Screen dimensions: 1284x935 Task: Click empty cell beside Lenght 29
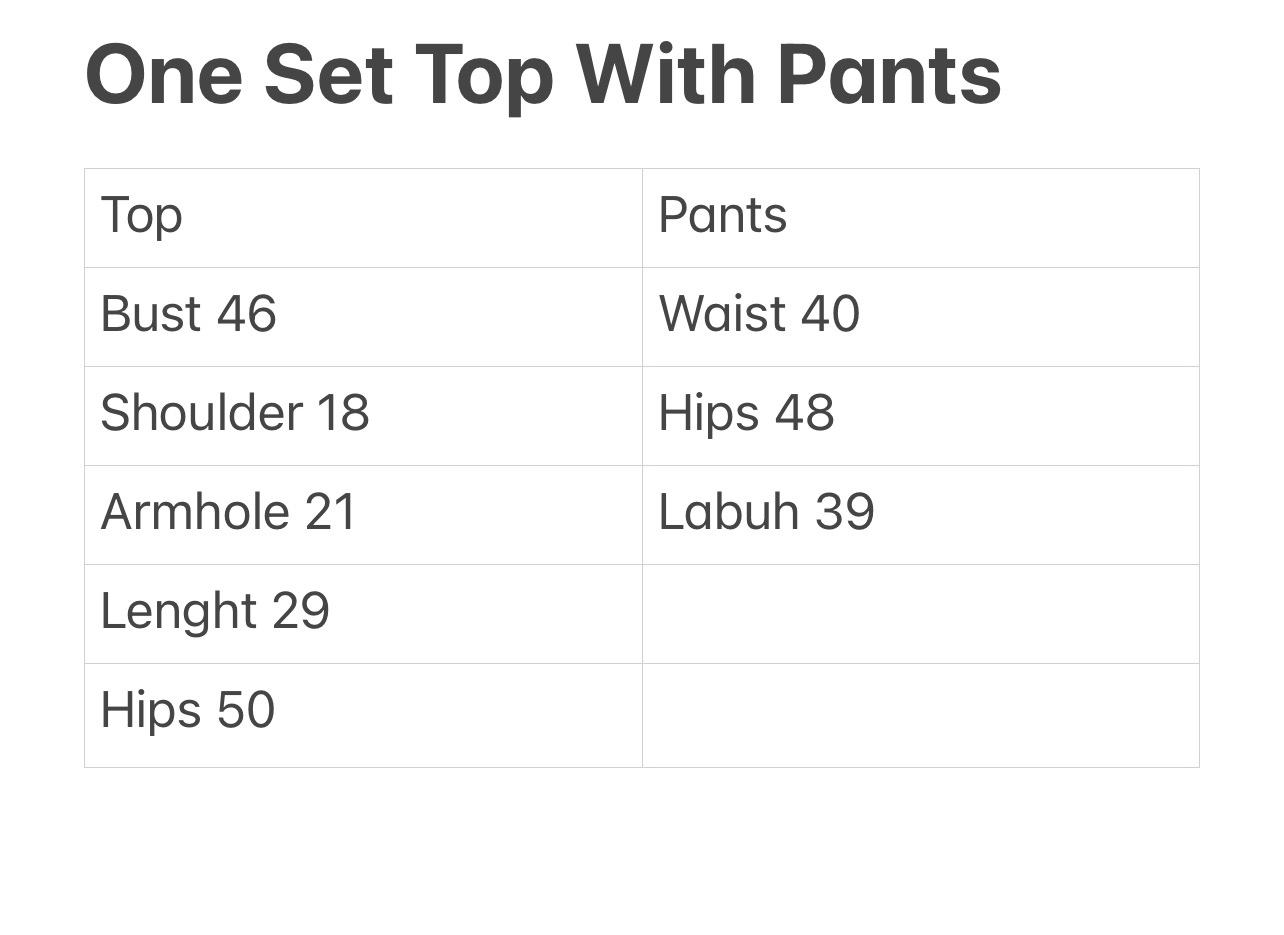pyautogui.click(x=920, y=614)
